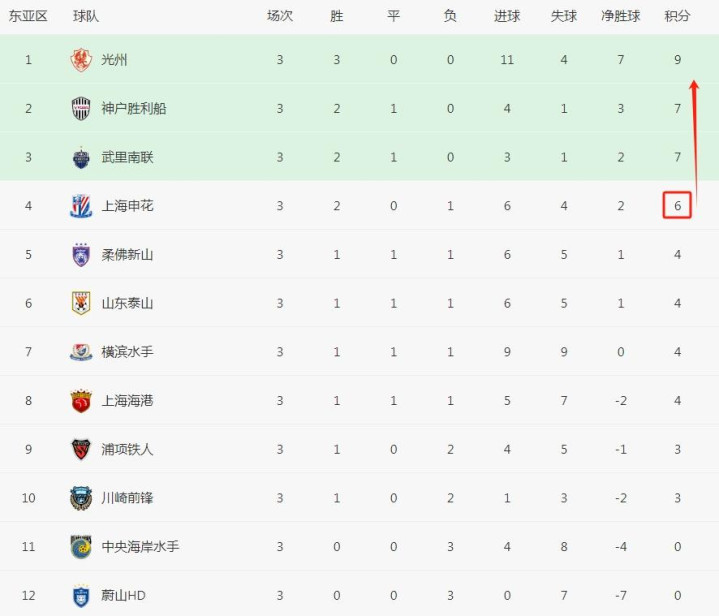Click the 武里南联 team badge

pyautogui.click(x=81, y=158)
